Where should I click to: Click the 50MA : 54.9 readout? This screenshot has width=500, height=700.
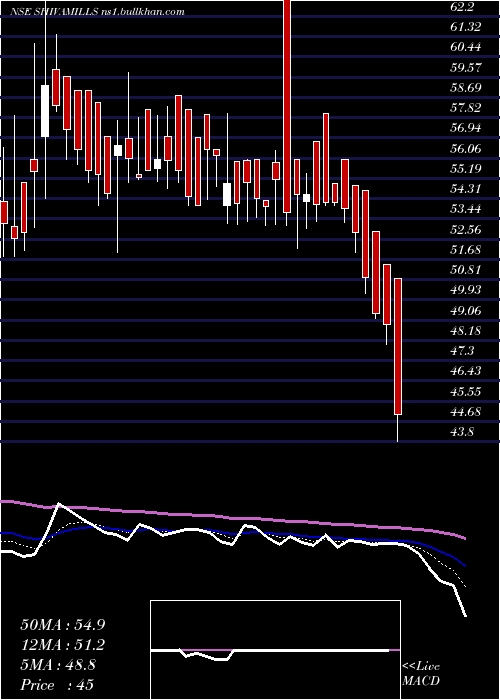click(x=63, y=625)
